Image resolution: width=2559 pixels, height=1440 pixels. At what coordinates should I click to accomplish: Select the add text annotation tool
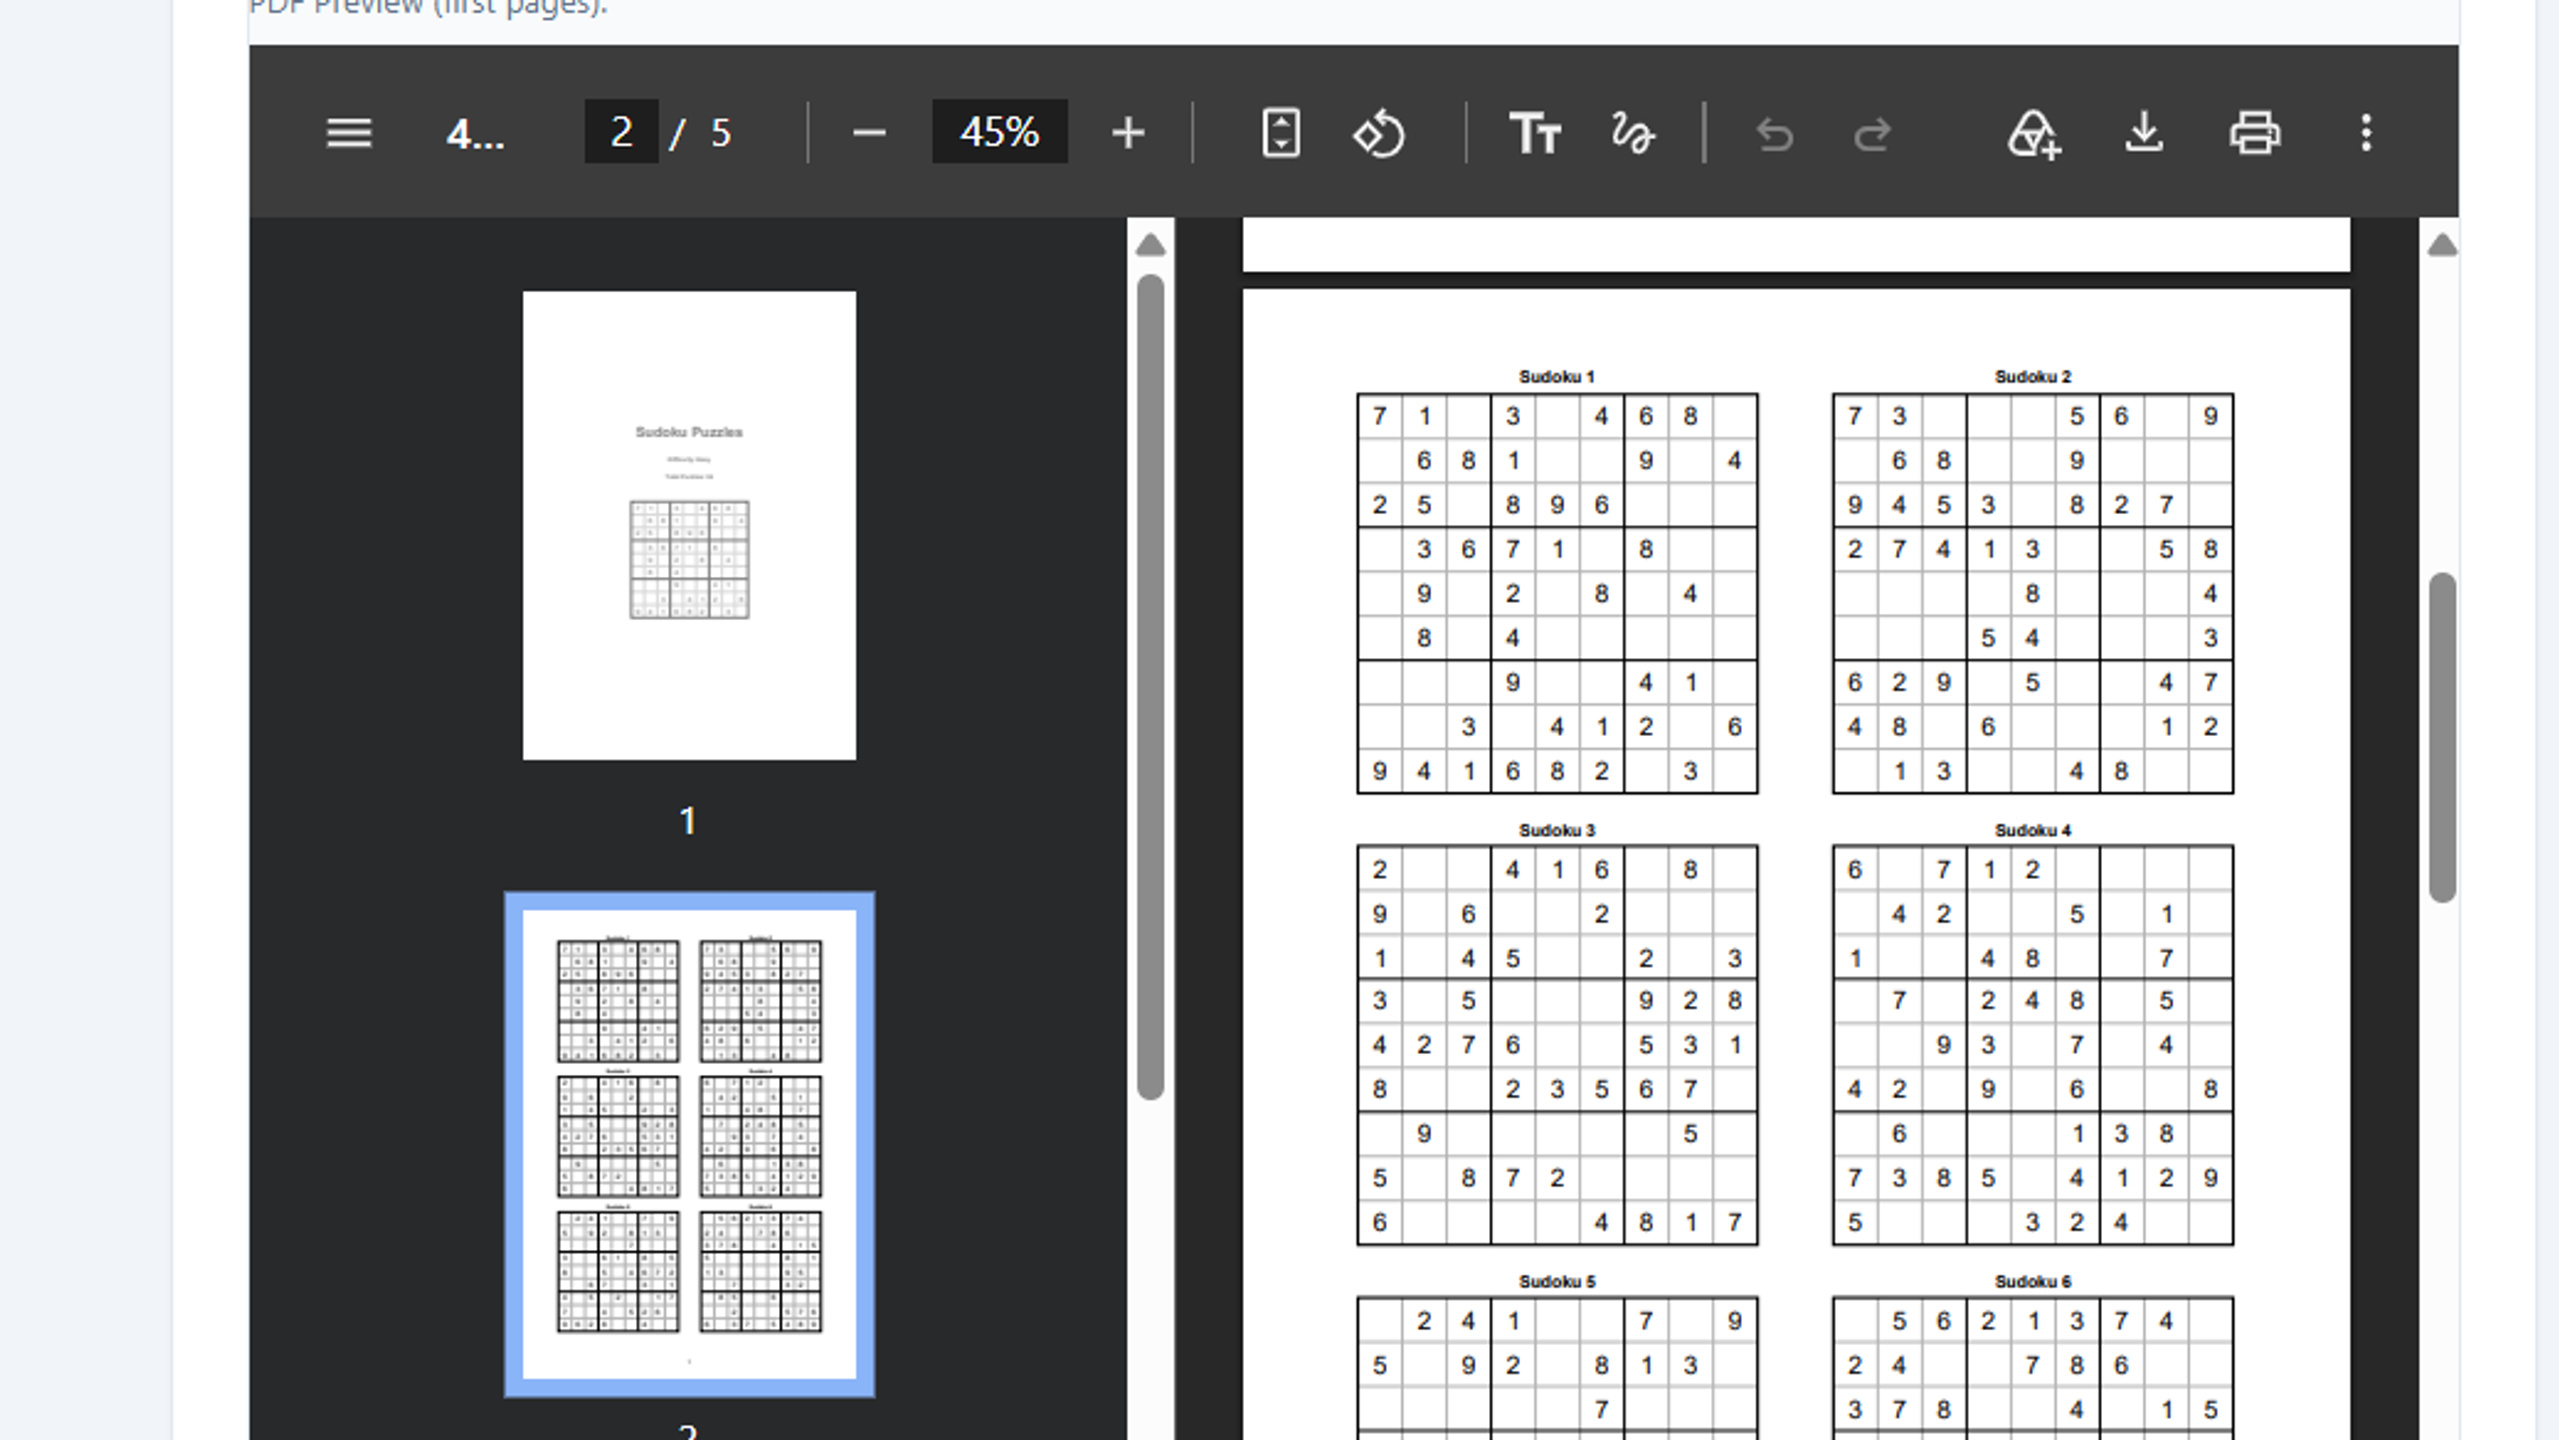pyautogui.click(x=1535, y=133)
